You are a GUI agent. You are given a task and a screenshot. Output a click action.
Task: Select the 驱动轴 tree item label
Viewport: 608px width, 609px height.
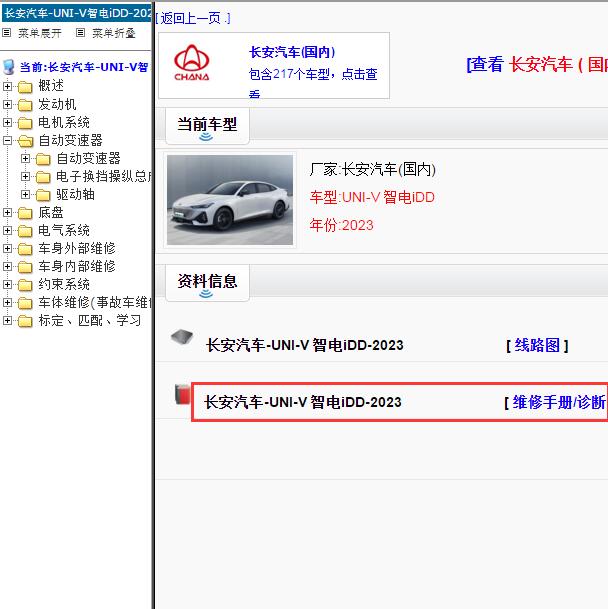tap(75, 195)
